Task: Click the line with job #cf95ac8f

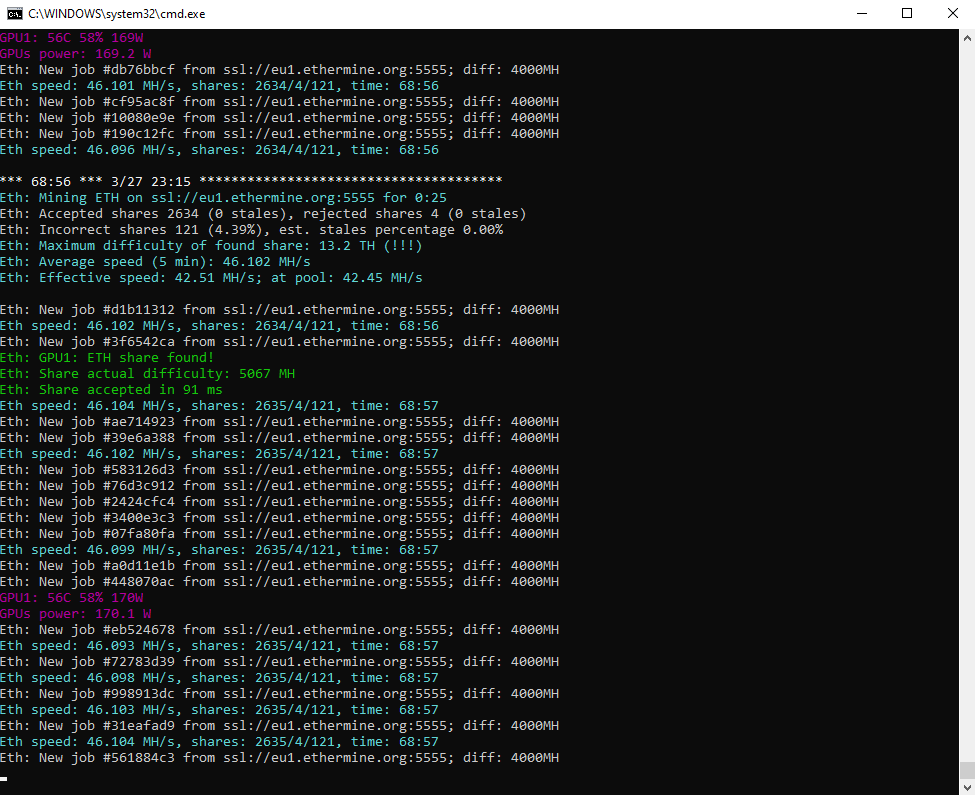Action: pyautogui.click(x=279, y=102)
